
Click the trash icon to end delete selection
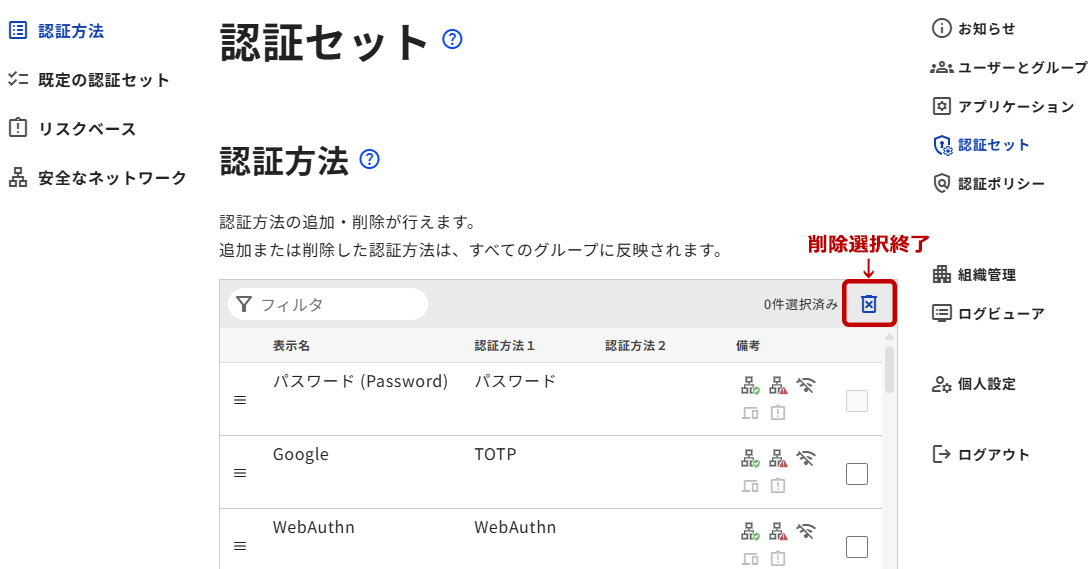click(x=869, y=304)
